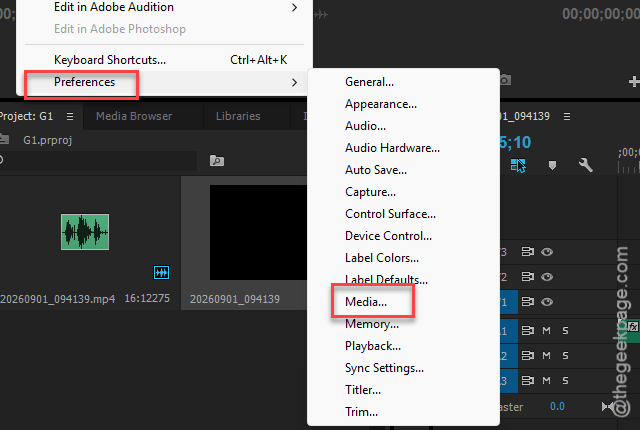The height and width of the screenshot is (430, 640).
Task: Toggle sync lock on A3 track
Action: 527,381
